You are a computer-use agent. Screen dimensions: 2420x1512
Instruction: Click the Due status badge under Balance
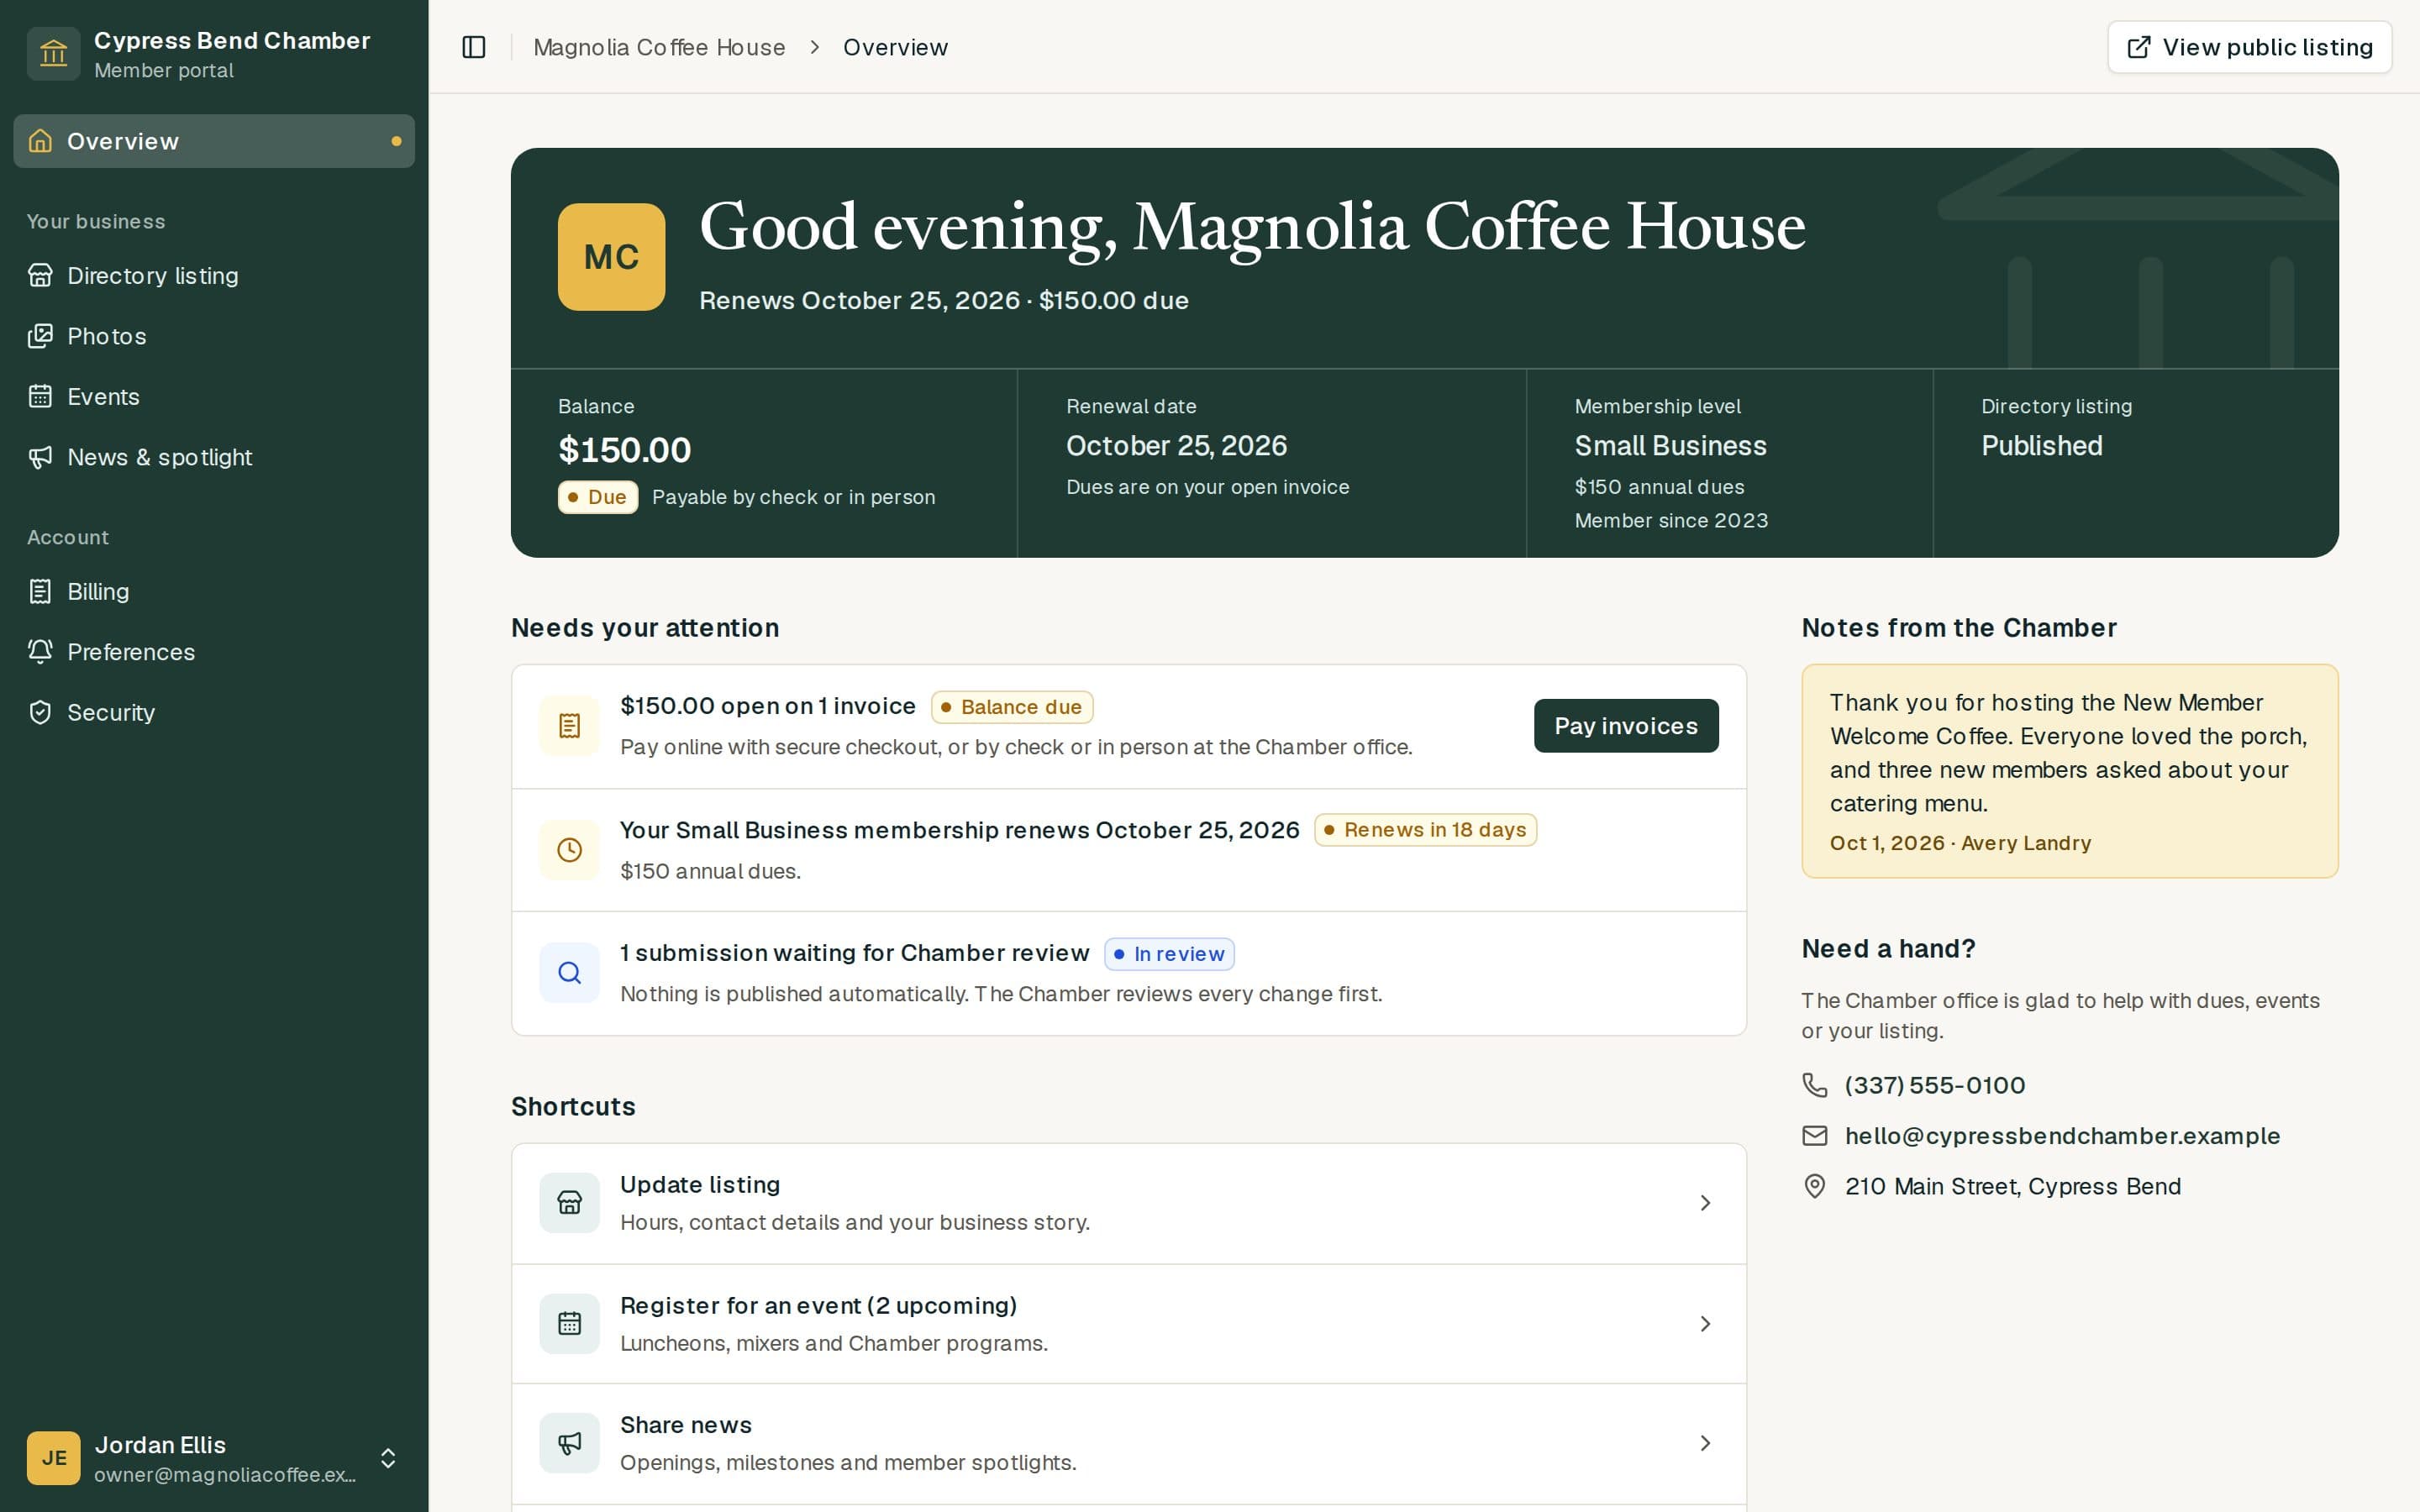tap(597, 497)
